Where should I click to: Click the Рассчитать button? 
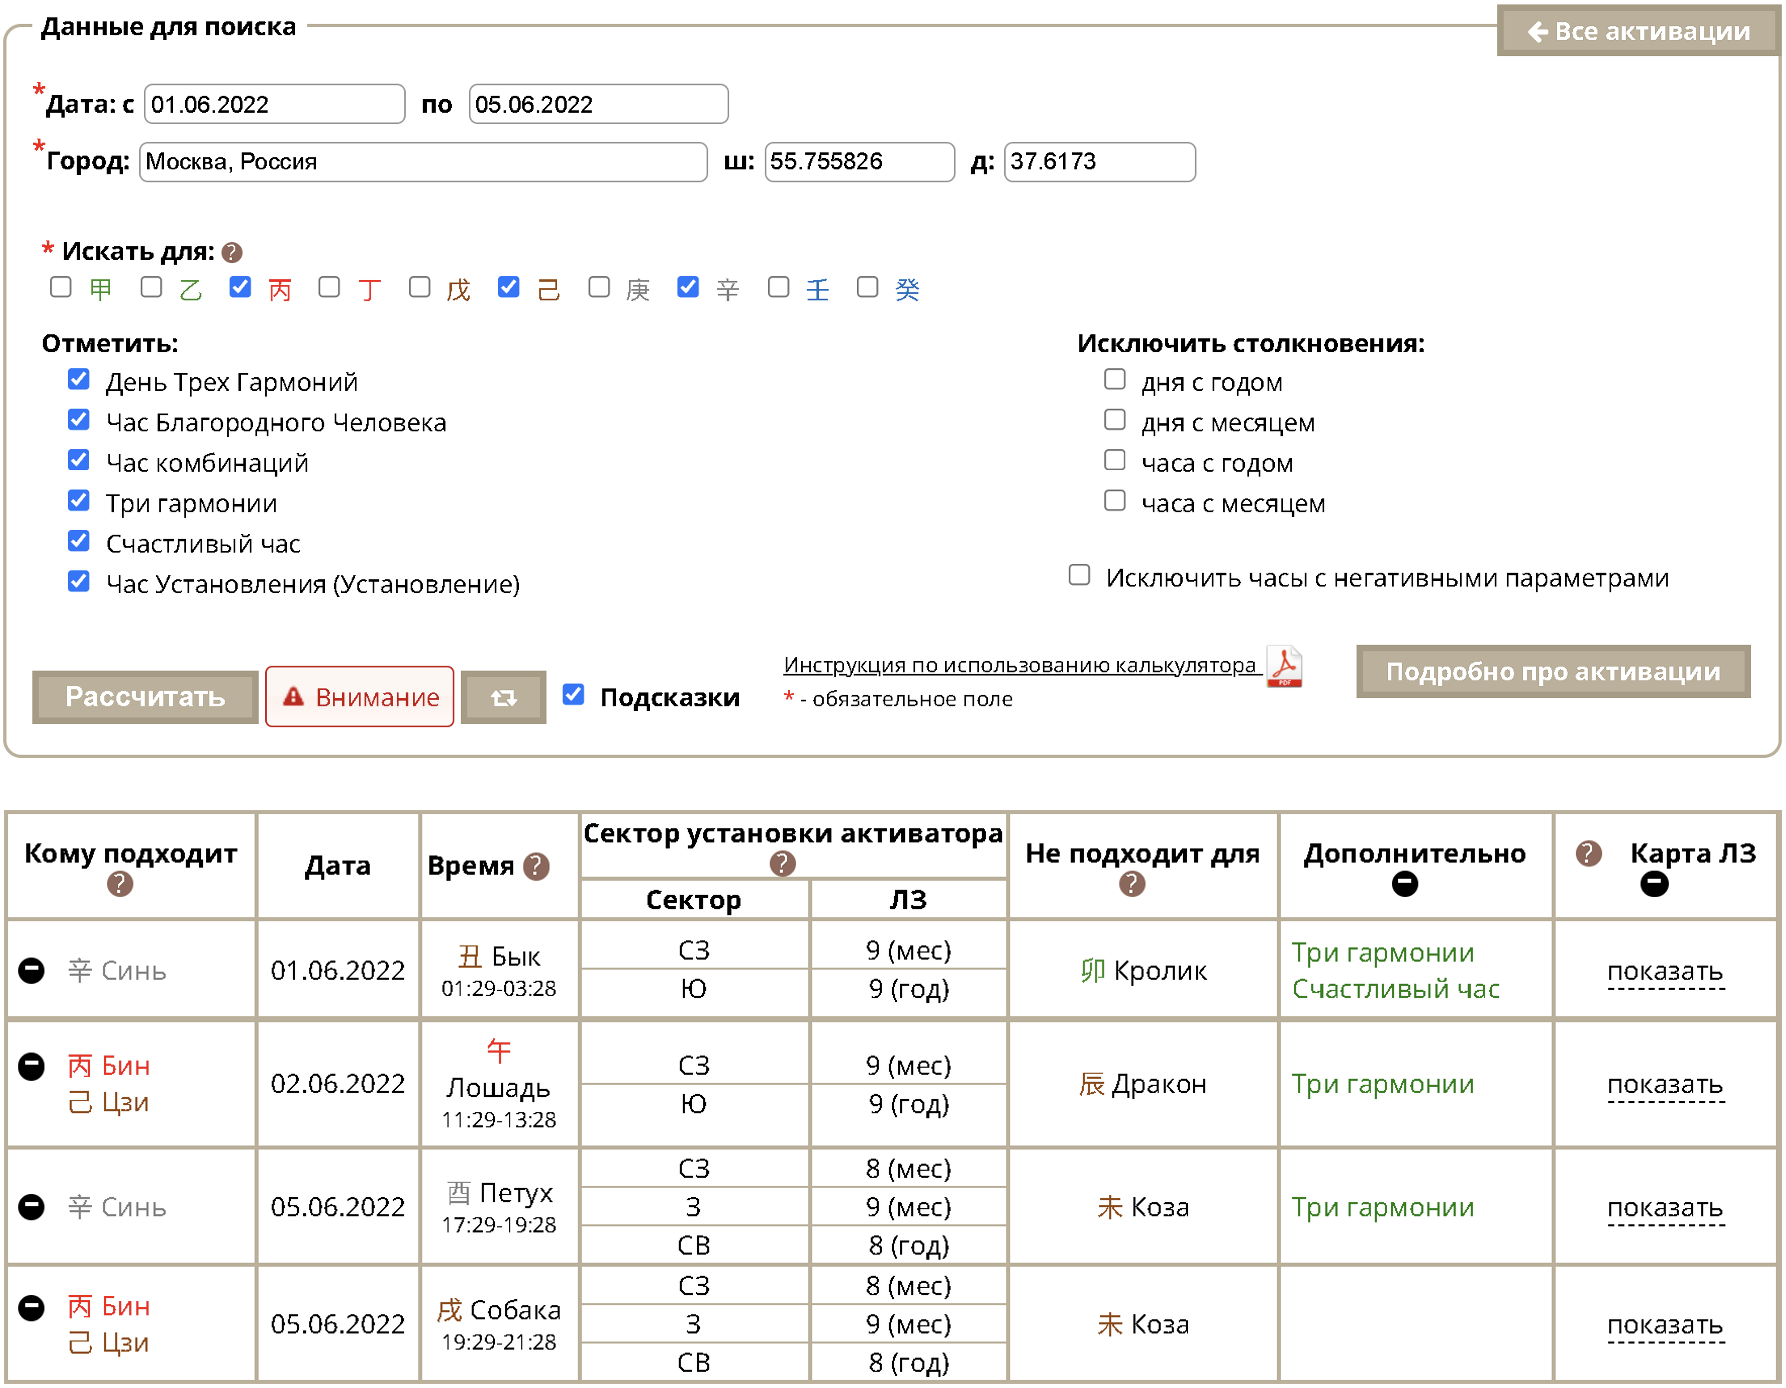(x=145, y=697)
